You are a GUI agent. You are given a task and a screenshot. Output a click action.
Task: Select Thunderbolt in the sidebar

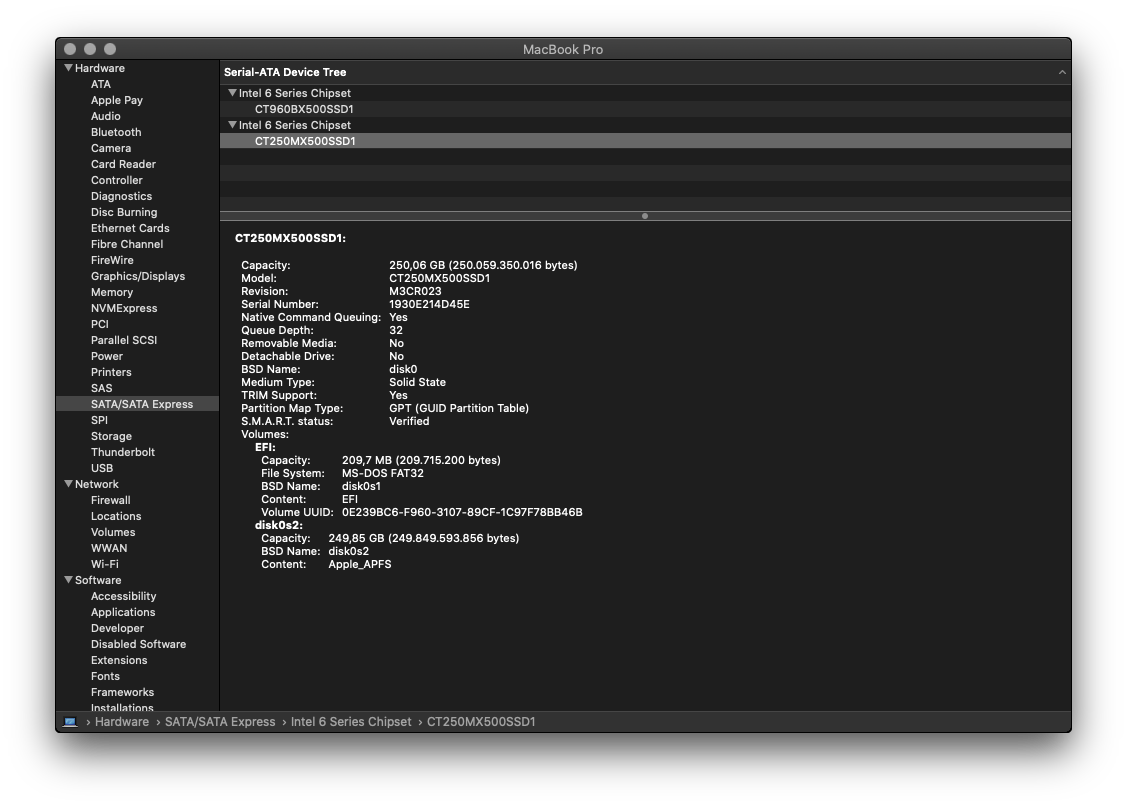coord(123,452)
